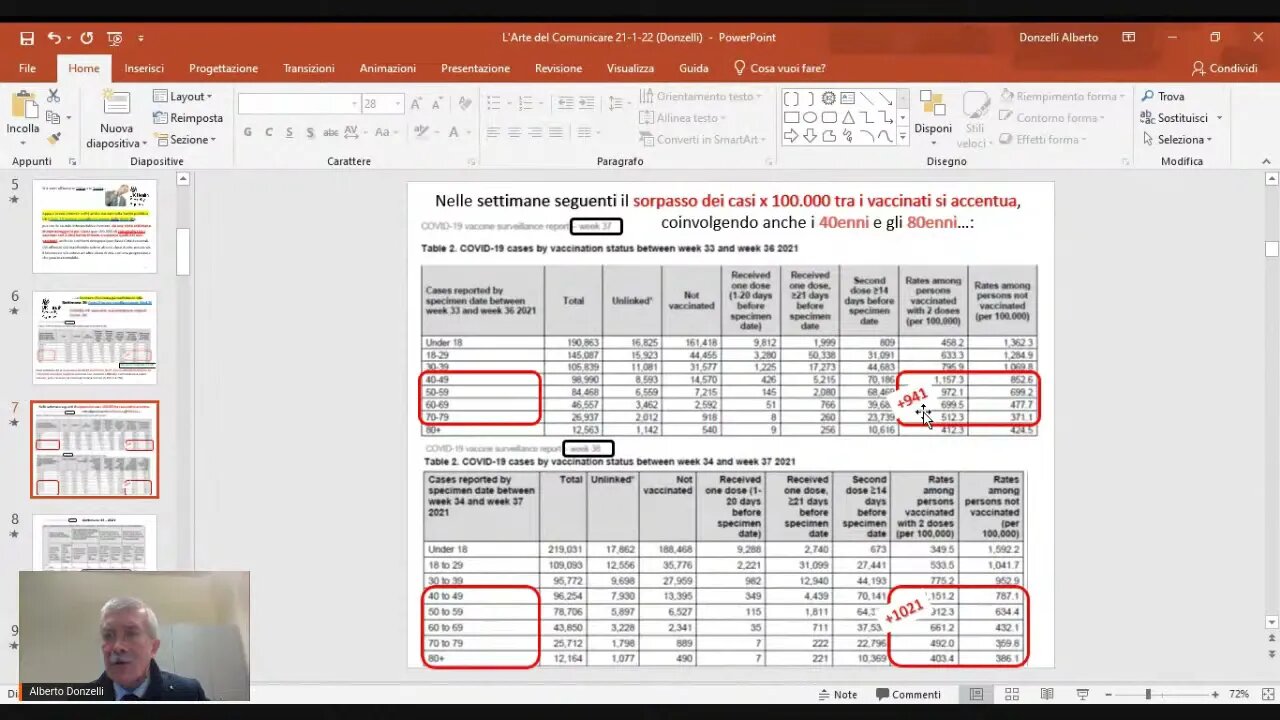1280x720 pixels.
Task: Redo the last action with the repeat arrow
Action: click(87, 38)
